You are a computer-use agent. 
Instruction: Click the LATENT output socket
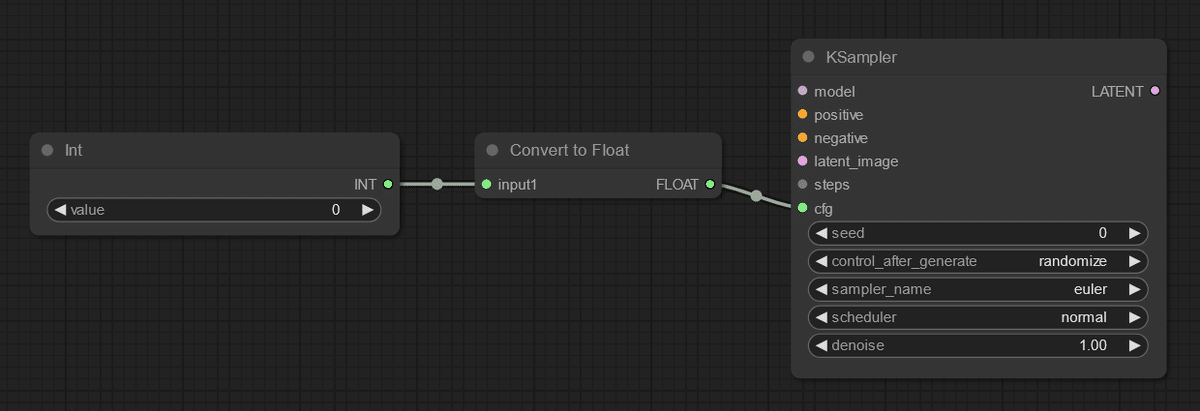[x=1155, y=91]
